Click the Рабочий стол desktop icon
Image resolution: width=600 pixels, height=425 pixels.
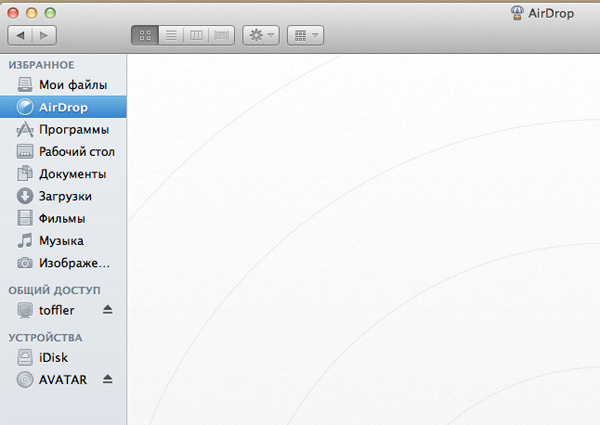point(25,152)
